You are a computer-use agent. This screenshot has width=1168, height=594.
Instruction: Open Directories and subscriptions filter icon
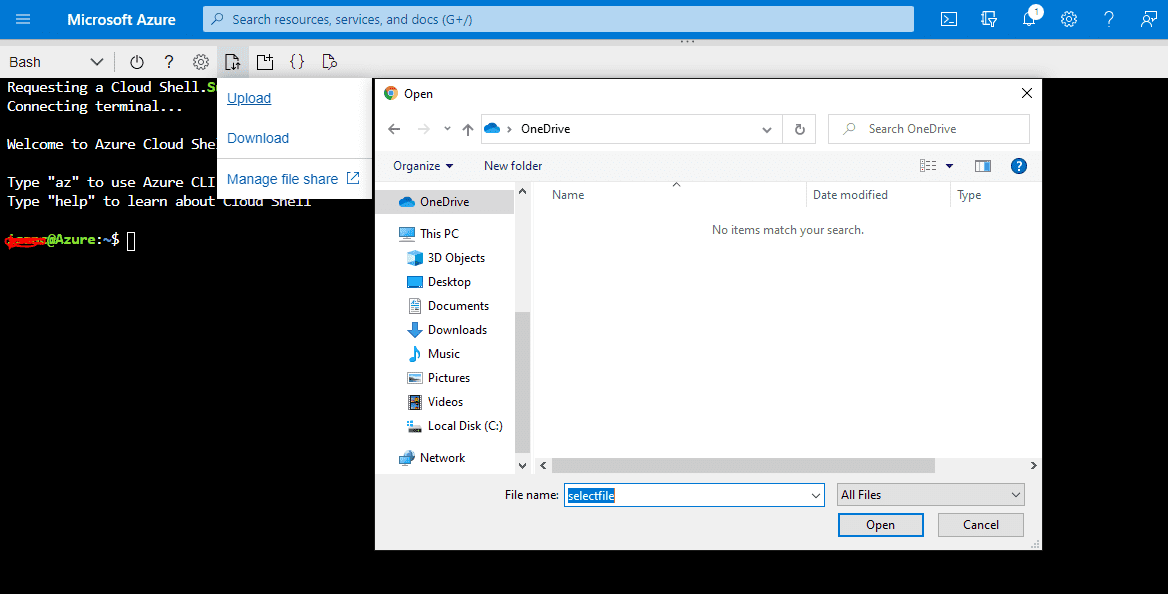tap(988, 19)
